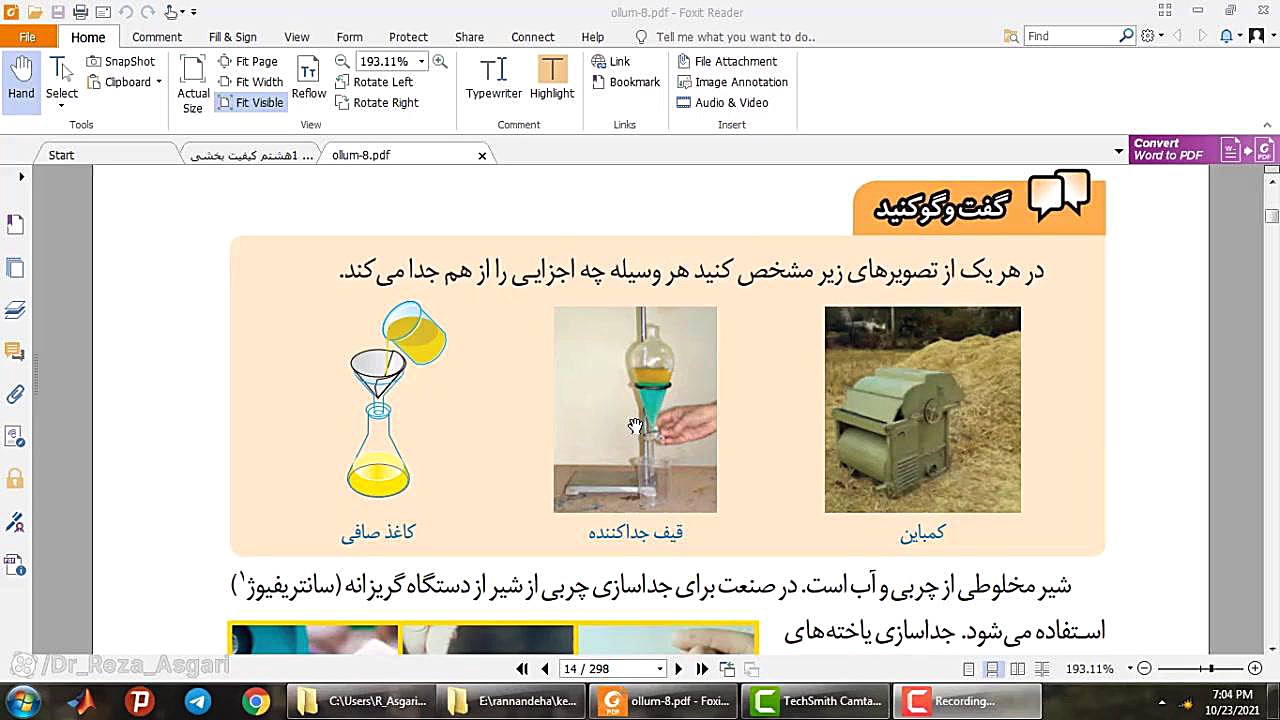1280x720 pixels.
Task: Rotate the page left
Action: pyautogui.click(x=374, y=82)
